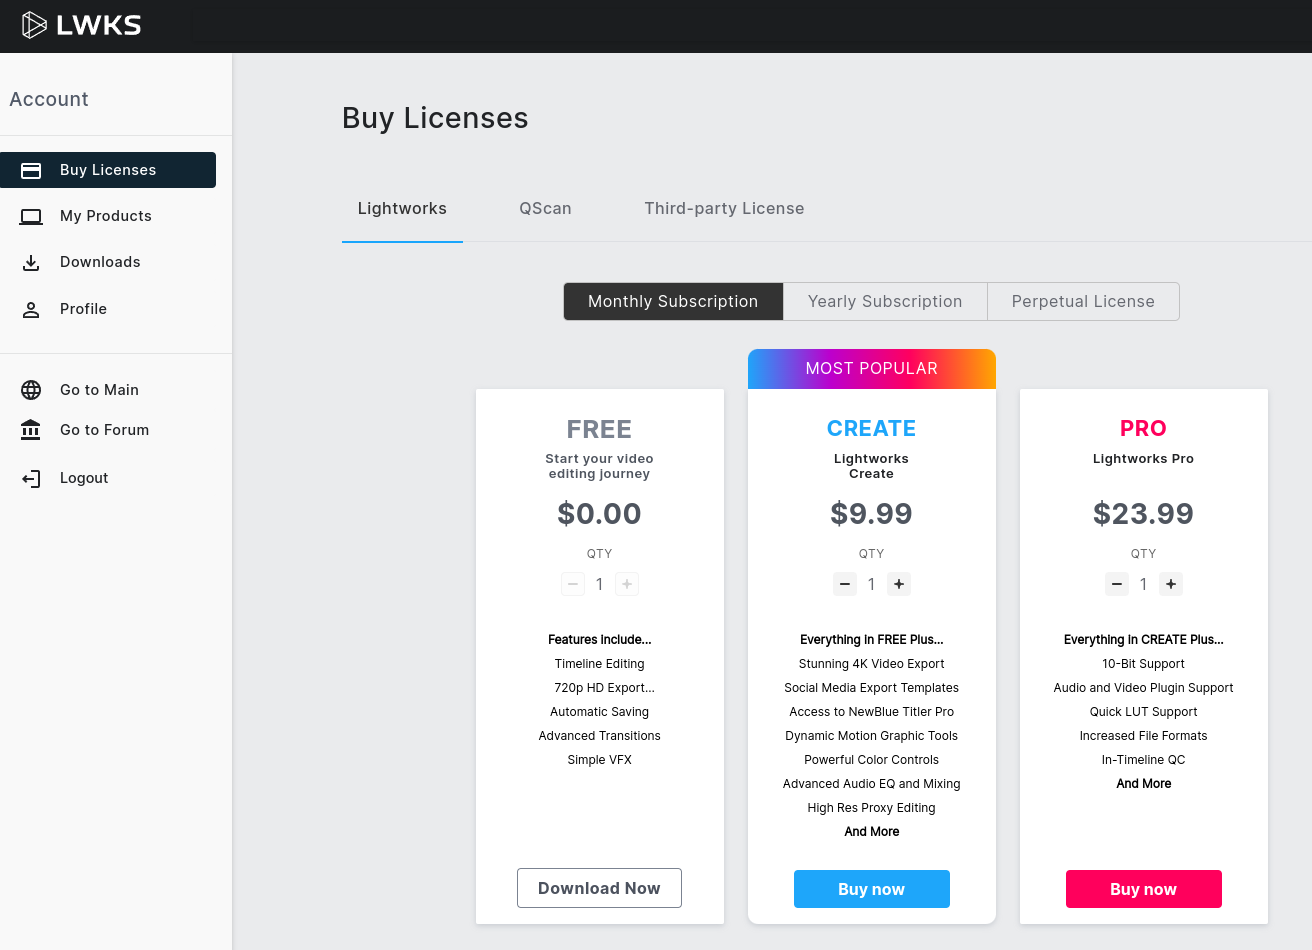The image size is (1312, 950).
Task: Click the pink Buy now button for PRO
Action: pos(1143,889)
